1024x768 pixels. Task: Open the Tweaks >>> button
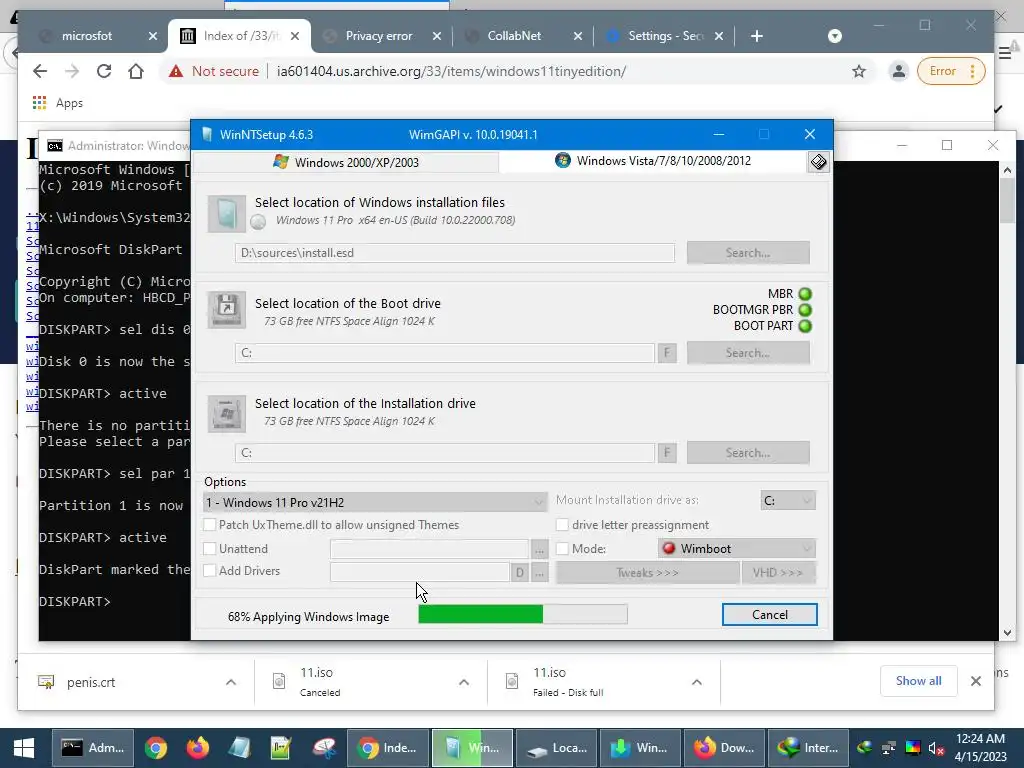coord(647,573)
